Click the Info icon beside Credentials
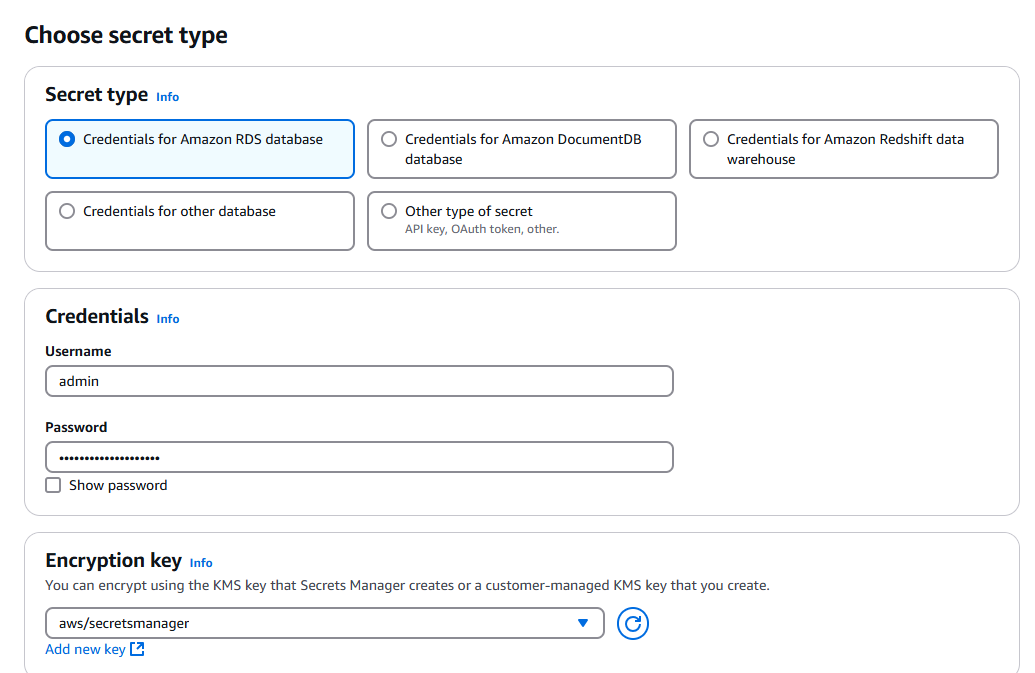 (168, 318)
